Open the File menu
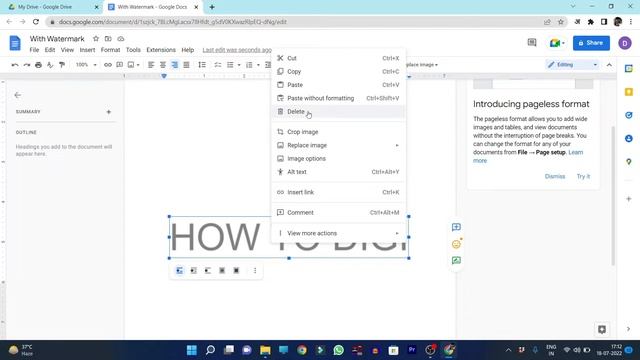Viewport: 640px width, 360px height. point(34,50)
